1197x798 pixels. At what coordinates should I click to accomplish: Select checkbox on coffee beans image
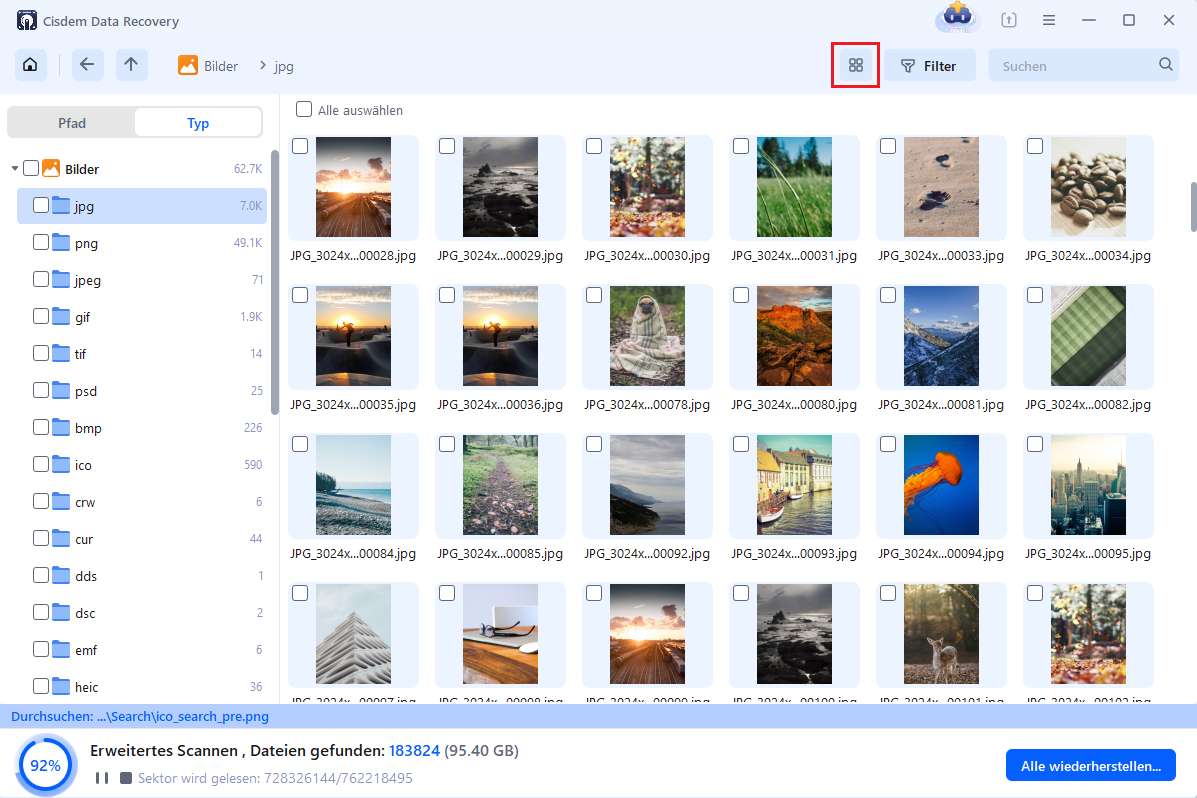click(x=1034, y=147)
